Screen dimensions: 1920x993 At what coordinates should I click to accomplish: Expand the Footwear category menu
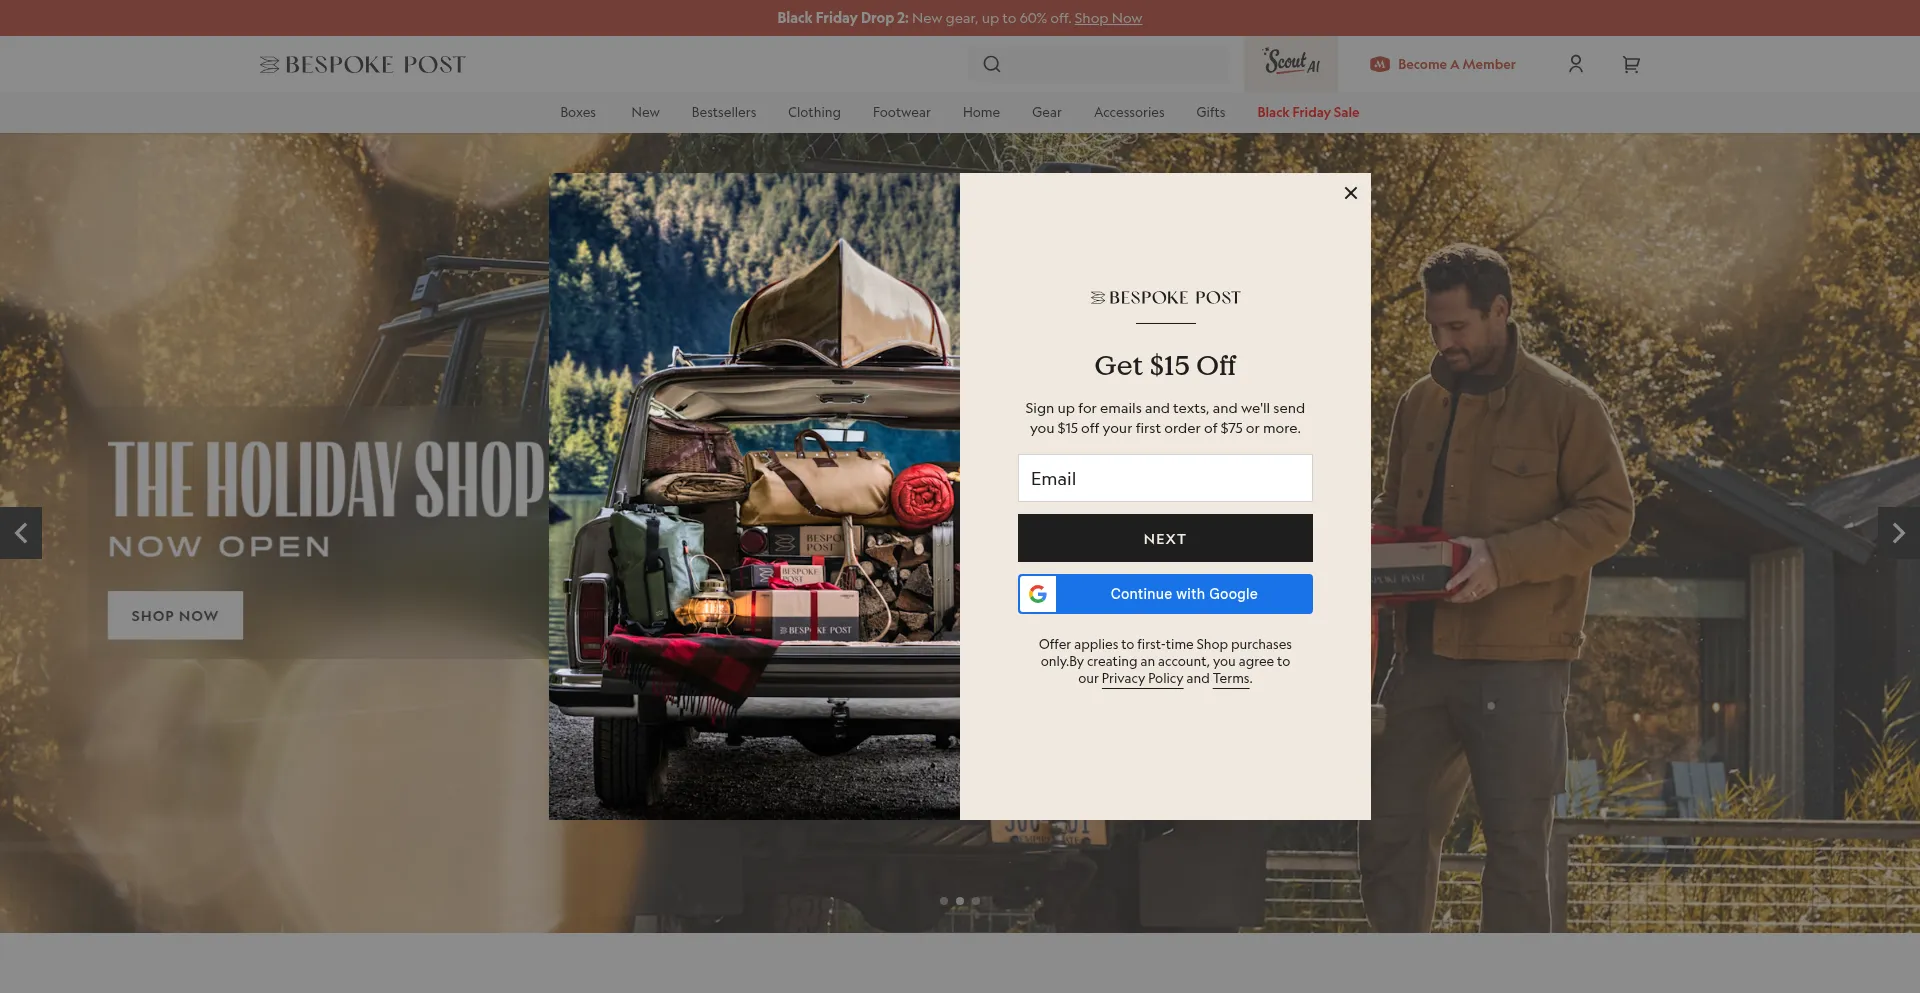click(901, 112)
